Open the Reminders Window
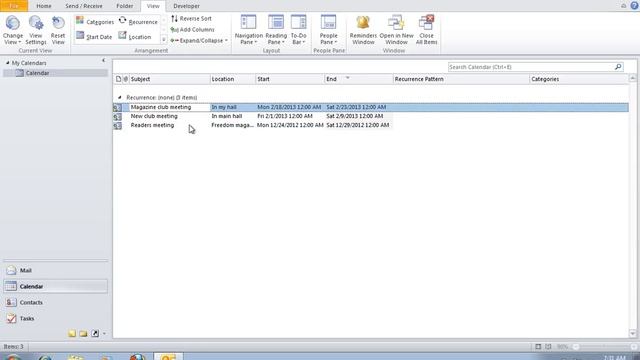The image size is (640, 360). coord(363,30)
